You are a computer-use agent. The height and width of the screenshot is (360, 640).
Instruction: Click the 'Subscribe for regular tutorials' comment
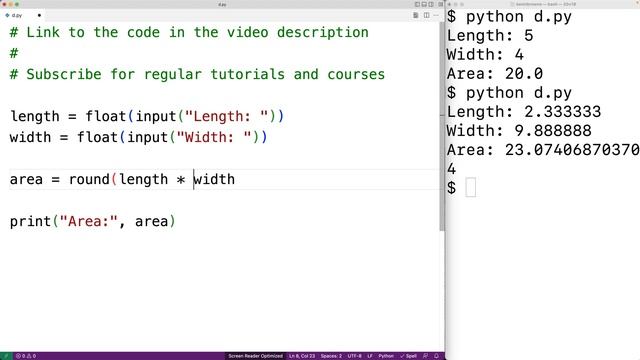(197, 74)
